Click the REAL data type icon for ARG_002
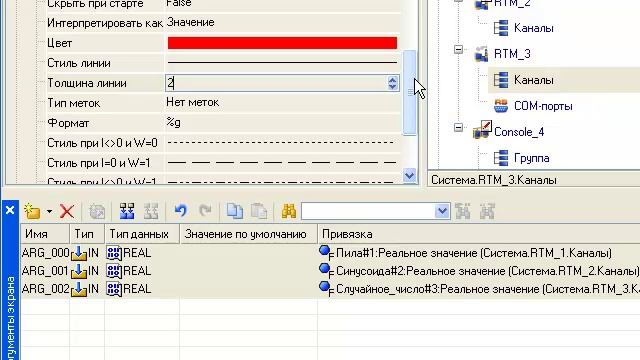This screenshot has height=360, width=640. pos(114,289)
